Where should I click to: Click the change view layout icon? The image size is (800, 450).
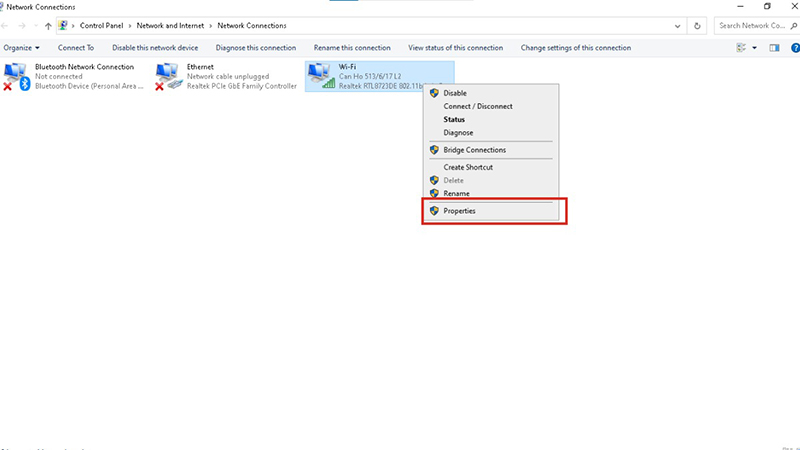[x=742, y=47]
